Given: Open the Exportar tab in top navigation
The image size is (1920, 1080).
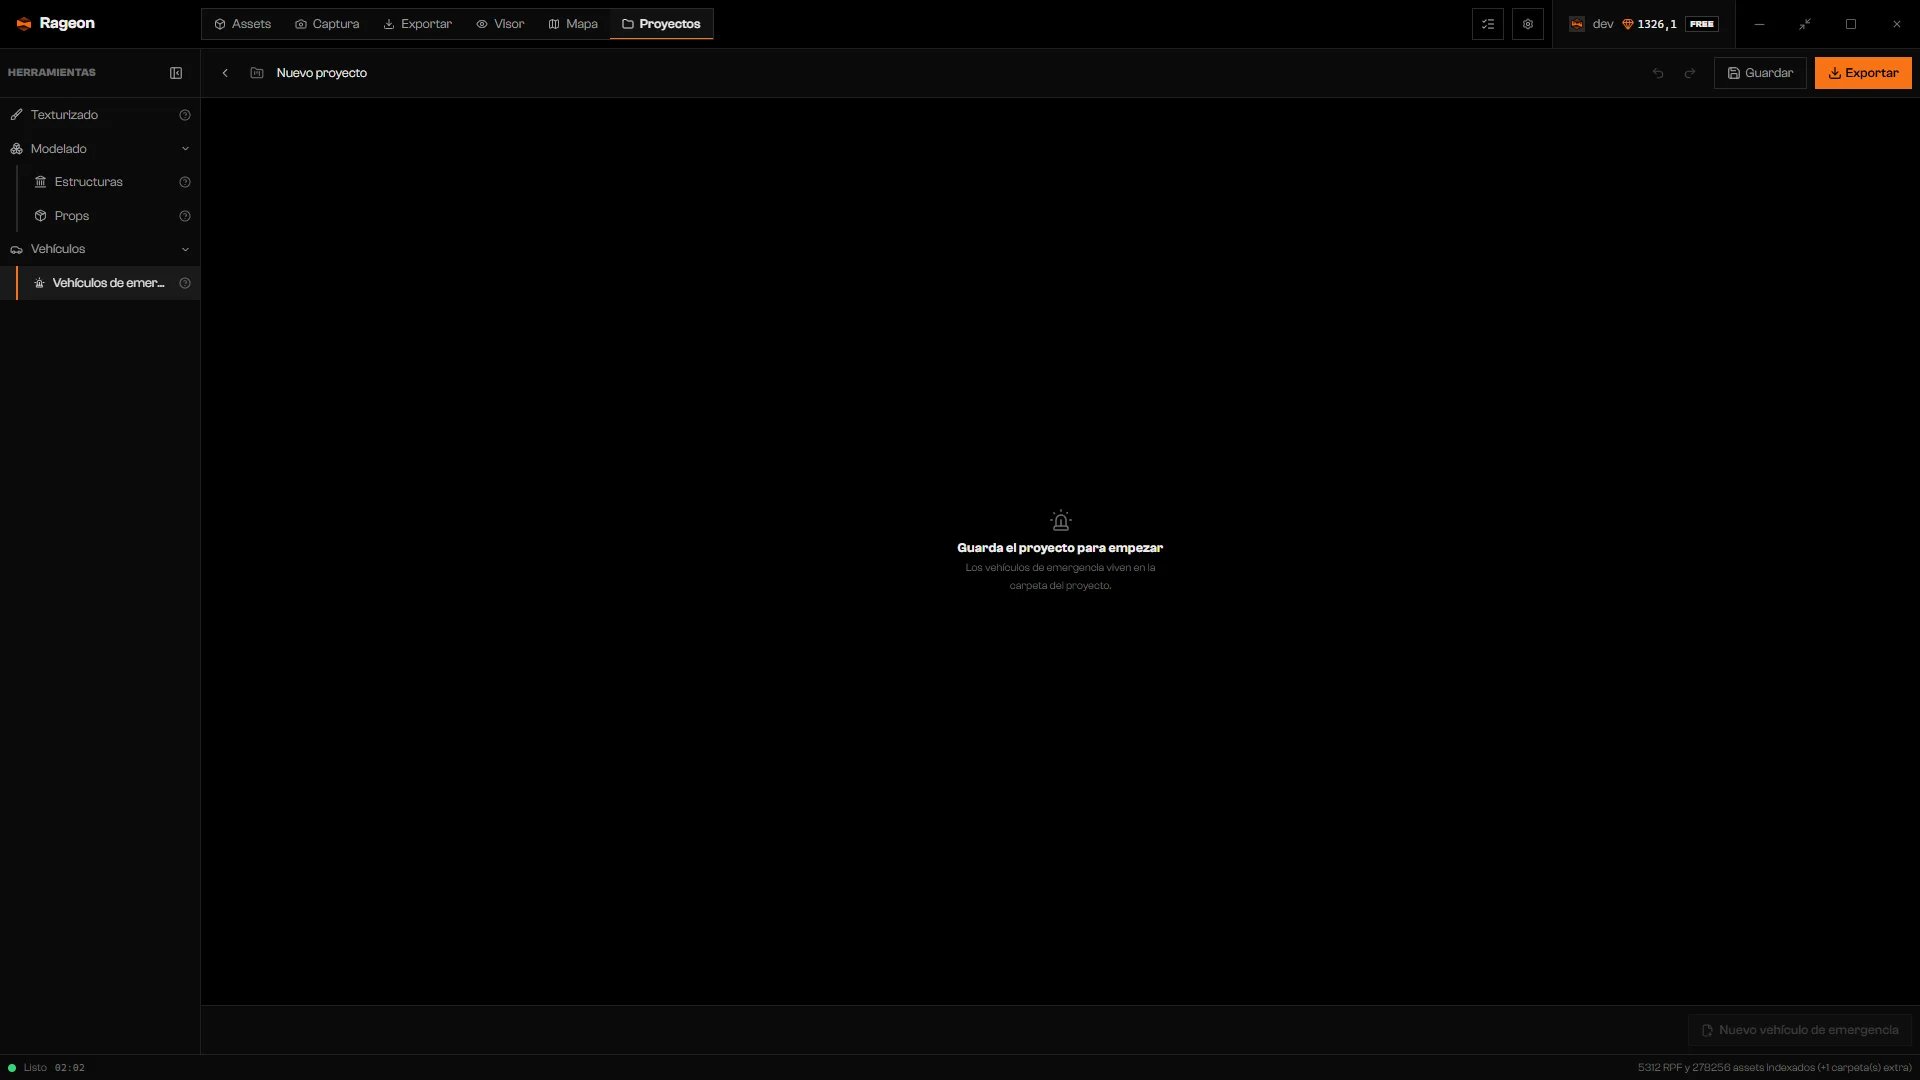Looking at the screenshot, I should (x=417, y=24).
